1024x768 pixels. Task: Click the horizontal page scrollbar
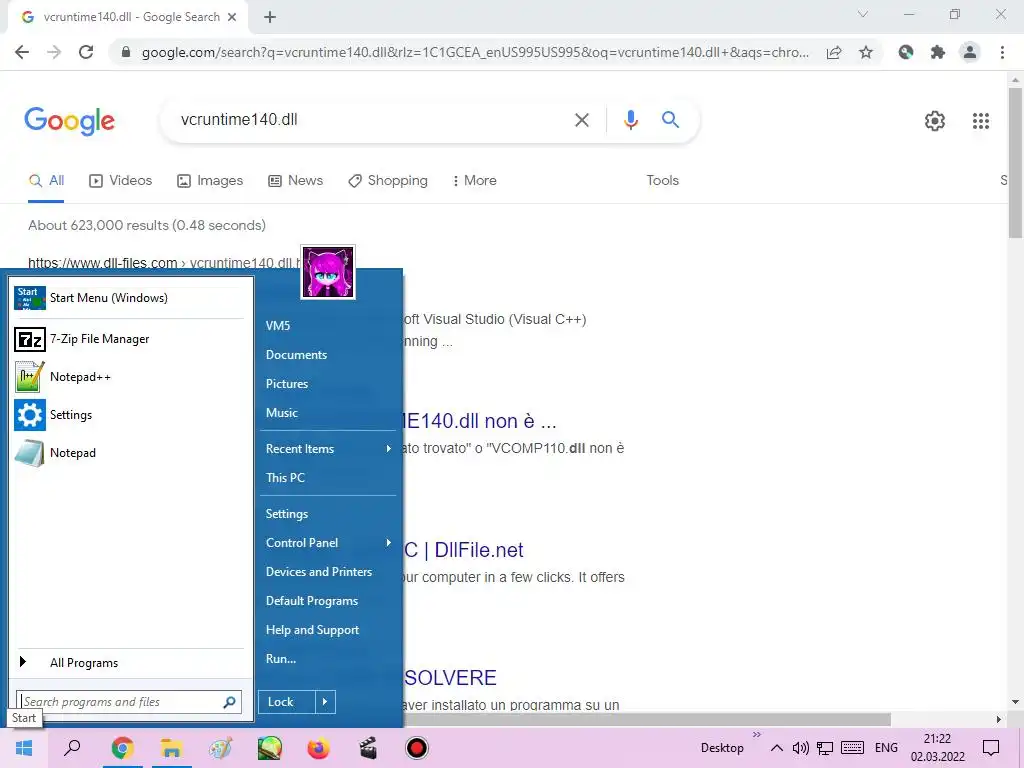[647, 719]
